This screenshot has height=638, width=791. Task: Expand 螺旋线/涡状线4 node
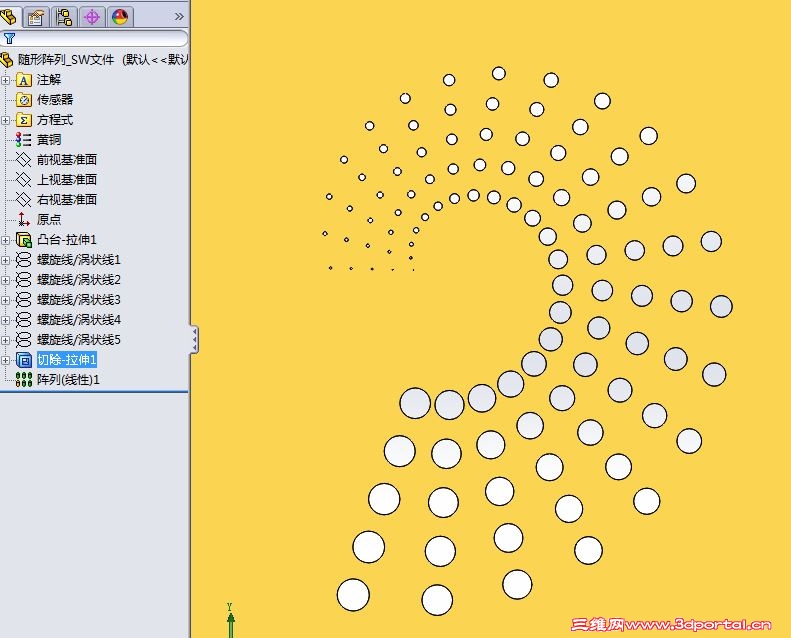coord(6,320)
